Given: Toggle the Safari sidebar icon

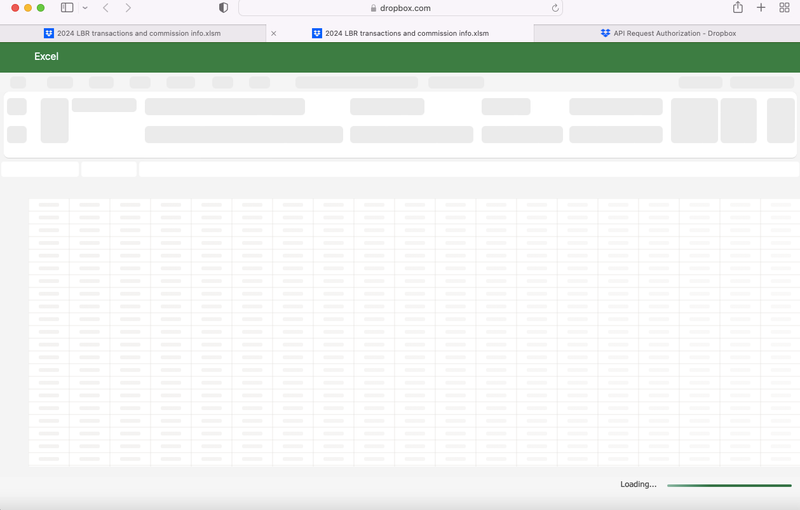Looking at the screenshot, I should (x=67, y=8).
